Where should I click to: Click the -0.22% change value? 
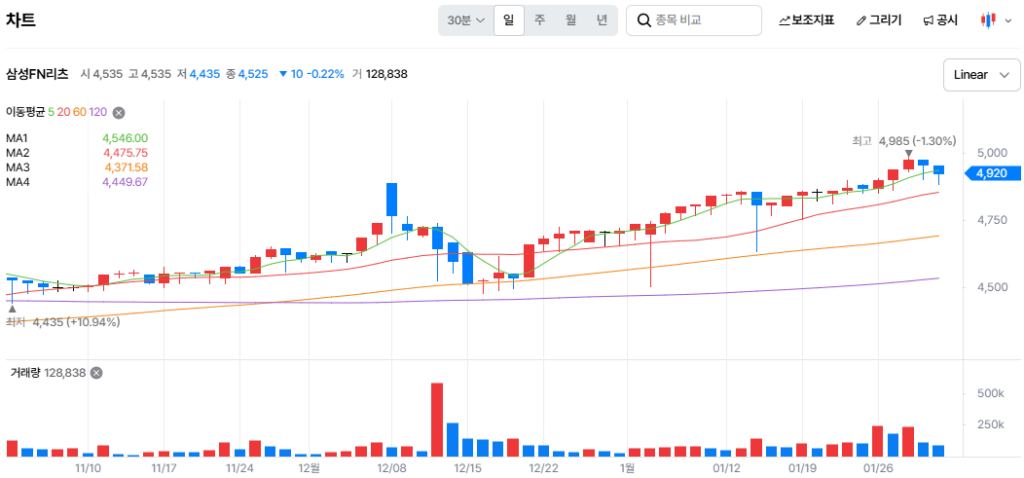[325, 74]
